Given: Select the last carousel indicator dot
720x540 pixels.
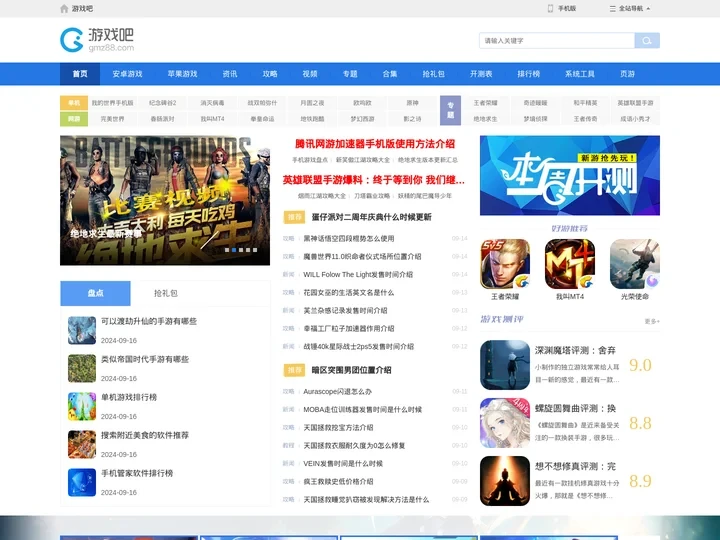Looking at the screenshot, I should (x=255, y=250).
